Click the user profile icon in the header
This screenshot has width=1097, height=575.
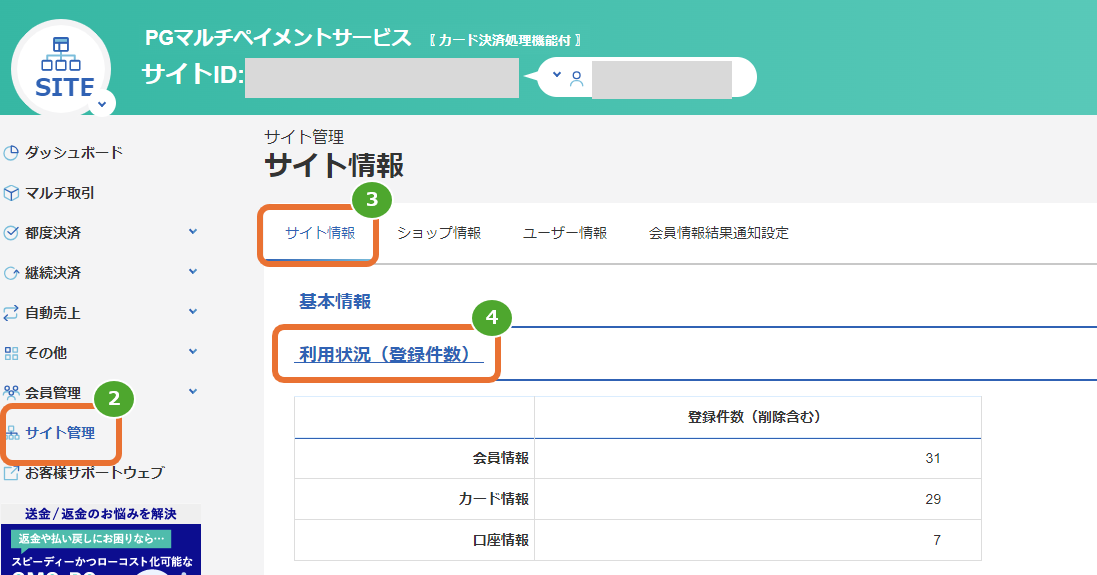[576, 78]
